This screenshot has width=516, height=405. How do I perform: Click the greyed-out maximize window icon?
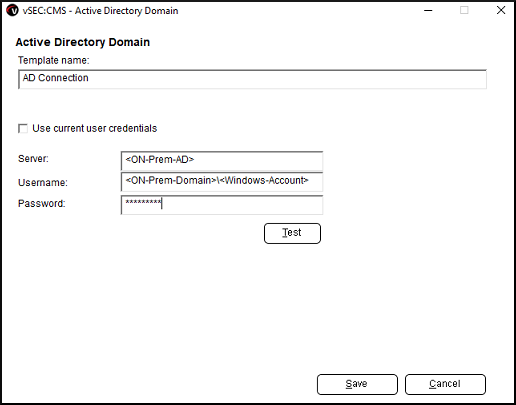point(464,10)
